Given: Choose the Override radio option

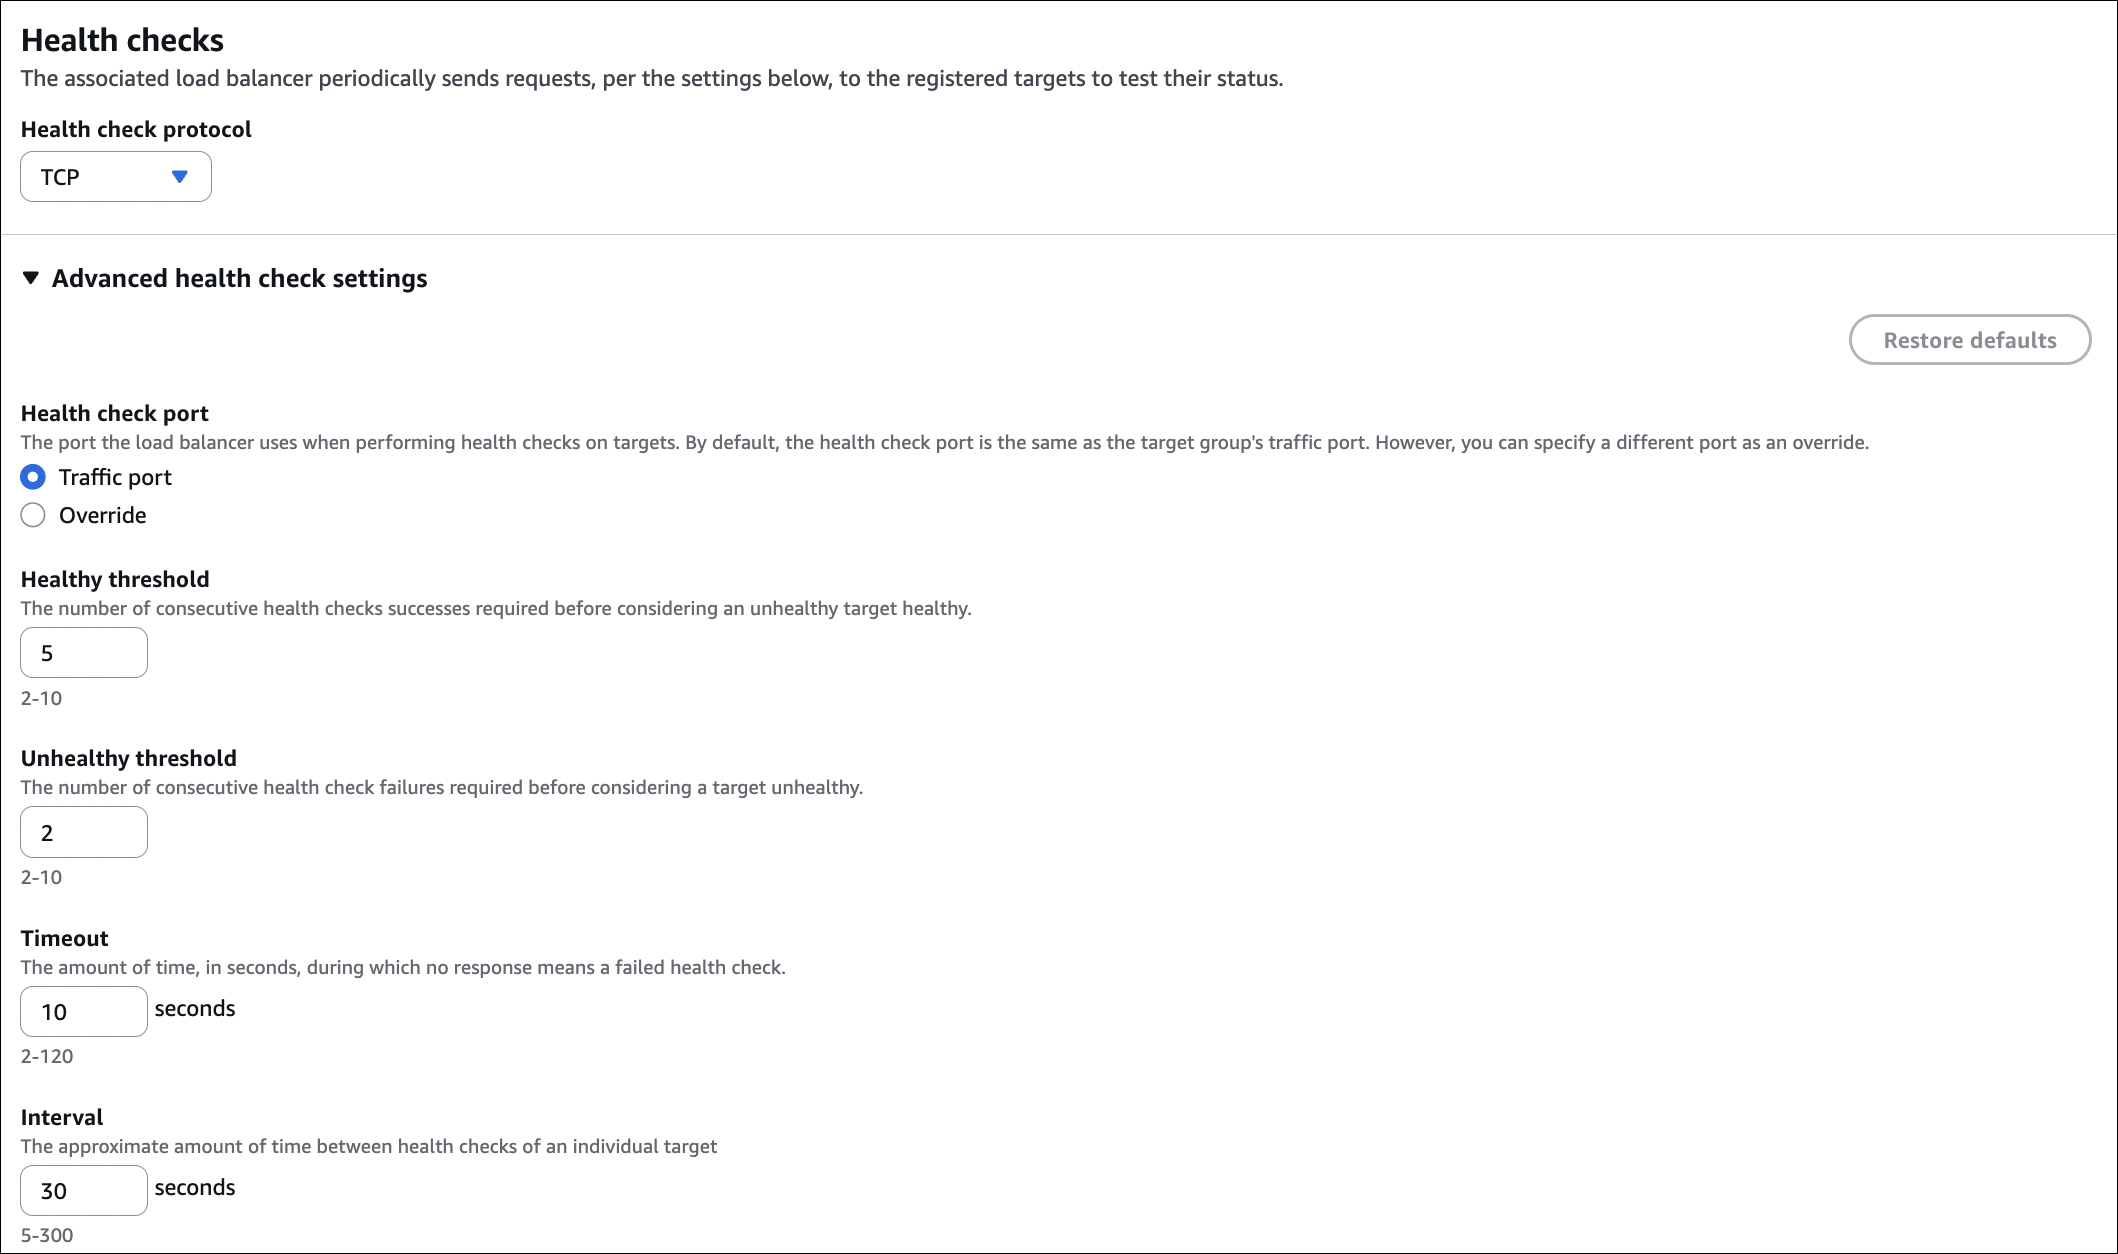Looking at the screenshot, I should click(x=33, y=515).
